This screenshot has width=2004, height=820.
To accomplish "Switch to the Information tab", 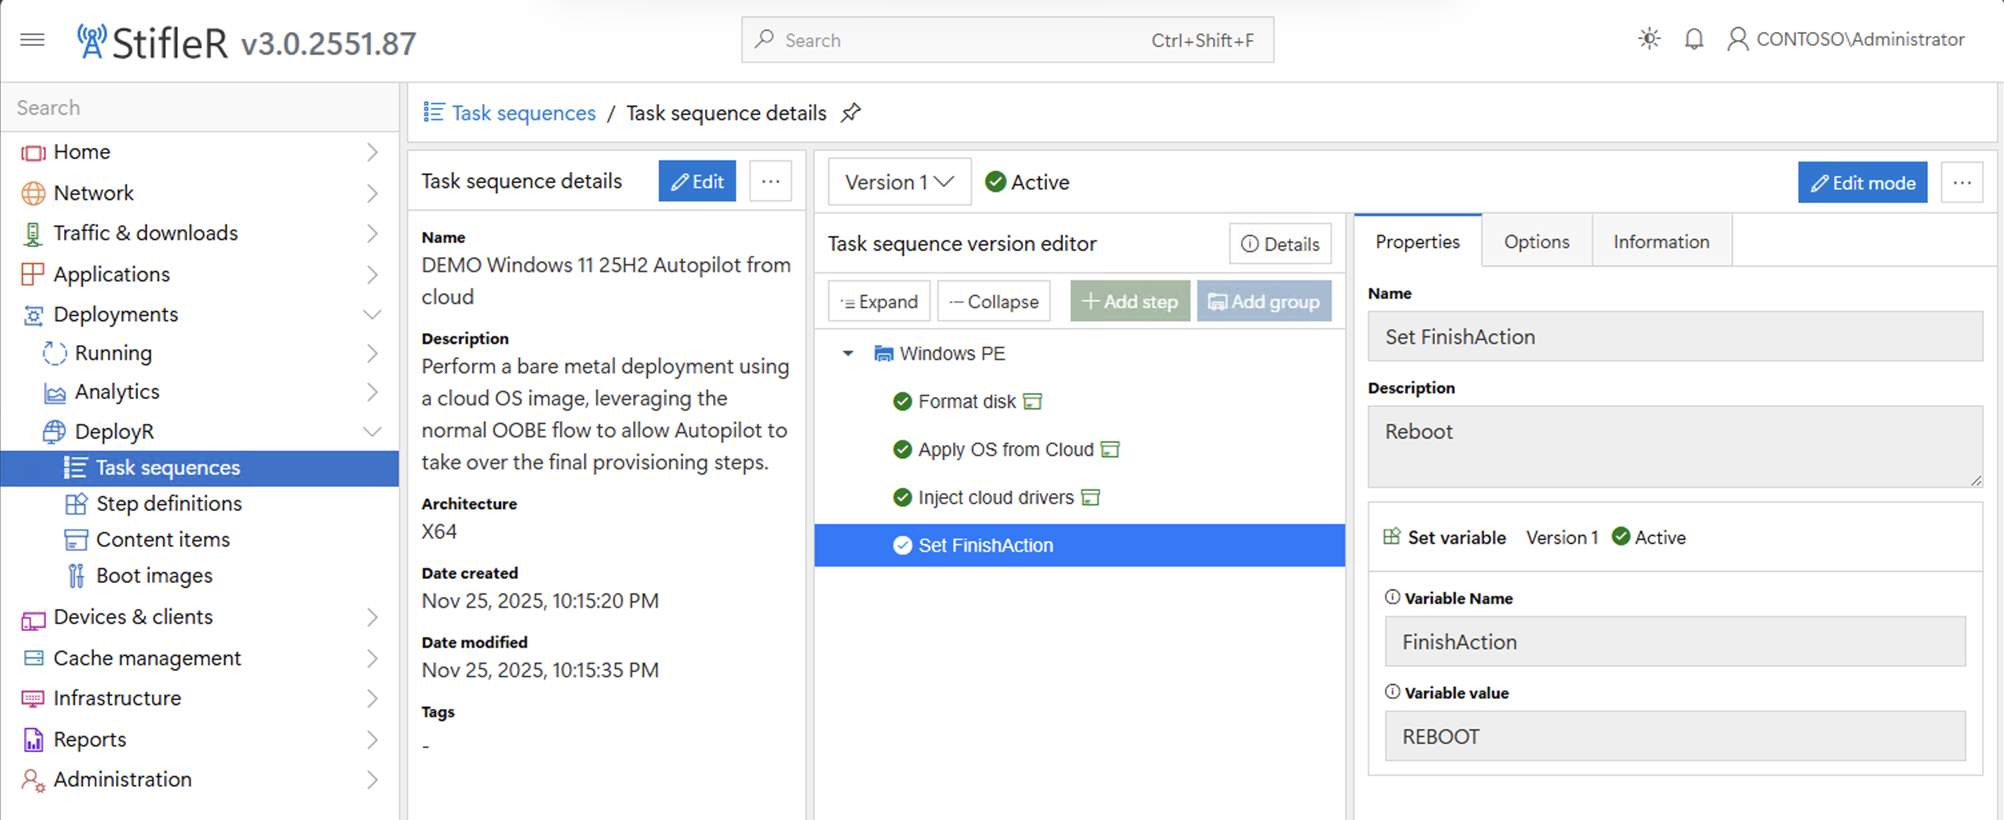I will tap(1661, 242).
